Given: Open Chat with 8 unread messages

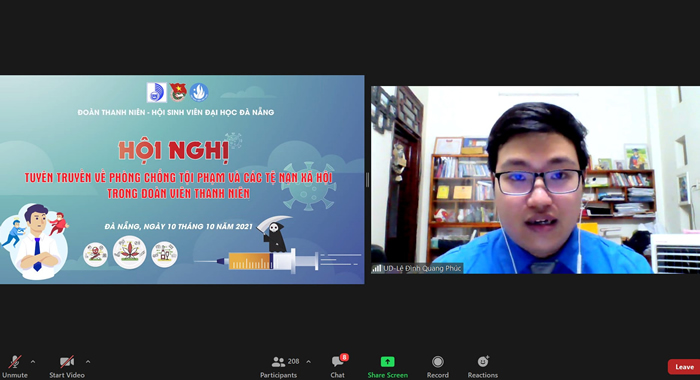Looking at the screenshot, I should (337, 361).
